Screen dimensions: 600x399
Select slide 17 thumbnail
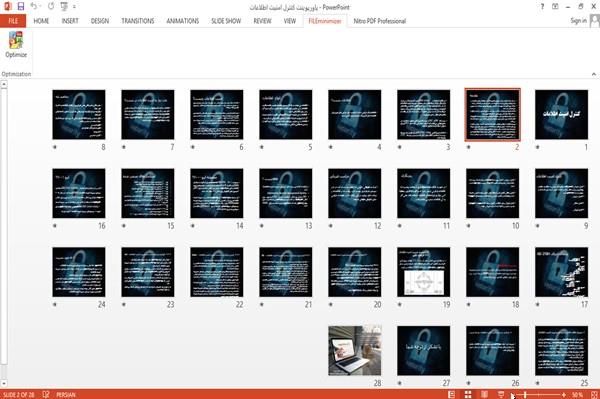[x=561, y=272]
